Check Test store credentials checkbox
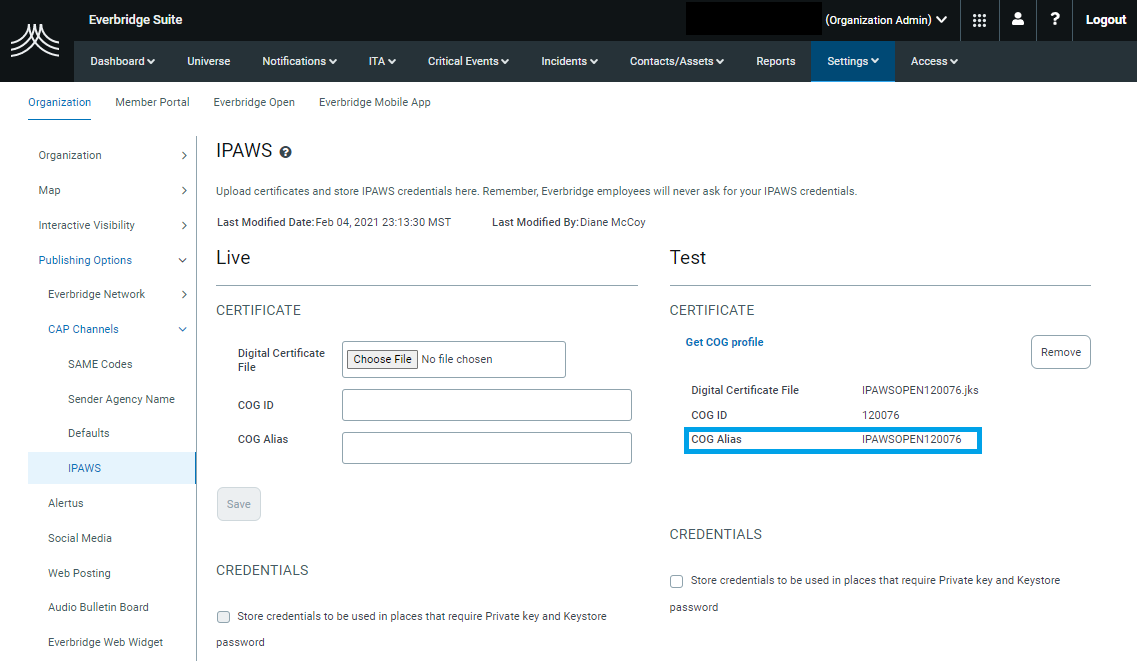The width and height of the screenshot is (1137, 661). [677, 581]
